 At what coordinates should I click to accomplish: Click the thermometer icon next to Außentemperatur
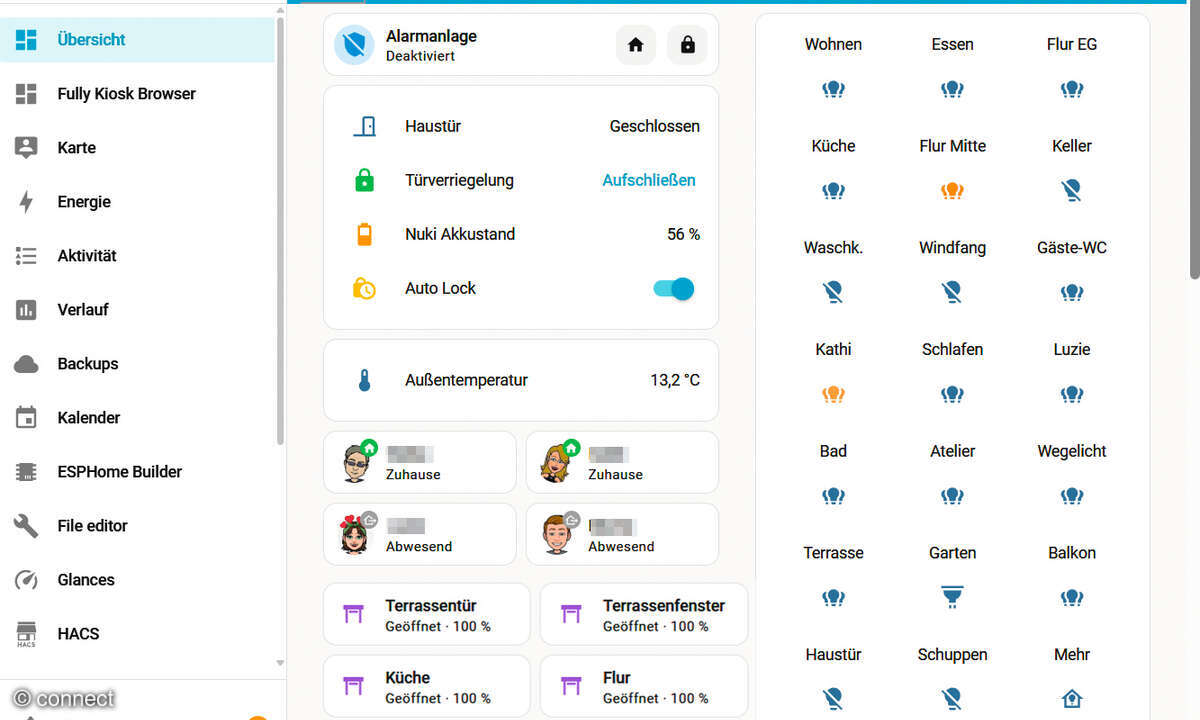(366, 380)
